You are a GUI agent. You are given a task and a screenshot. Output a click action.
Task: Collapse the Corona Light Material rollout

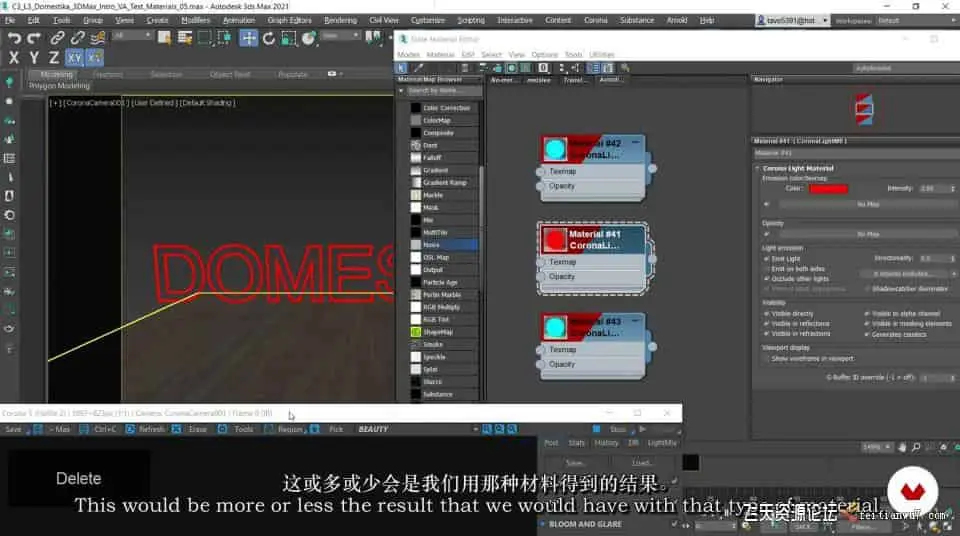tap(757, 168)
